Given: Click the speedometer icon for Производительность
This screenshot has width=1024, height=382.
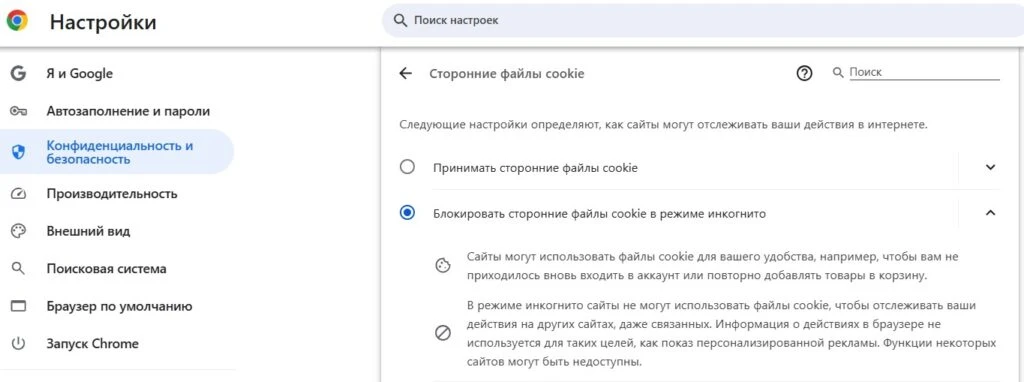Looking at the screenshot, I should [18, 194].
